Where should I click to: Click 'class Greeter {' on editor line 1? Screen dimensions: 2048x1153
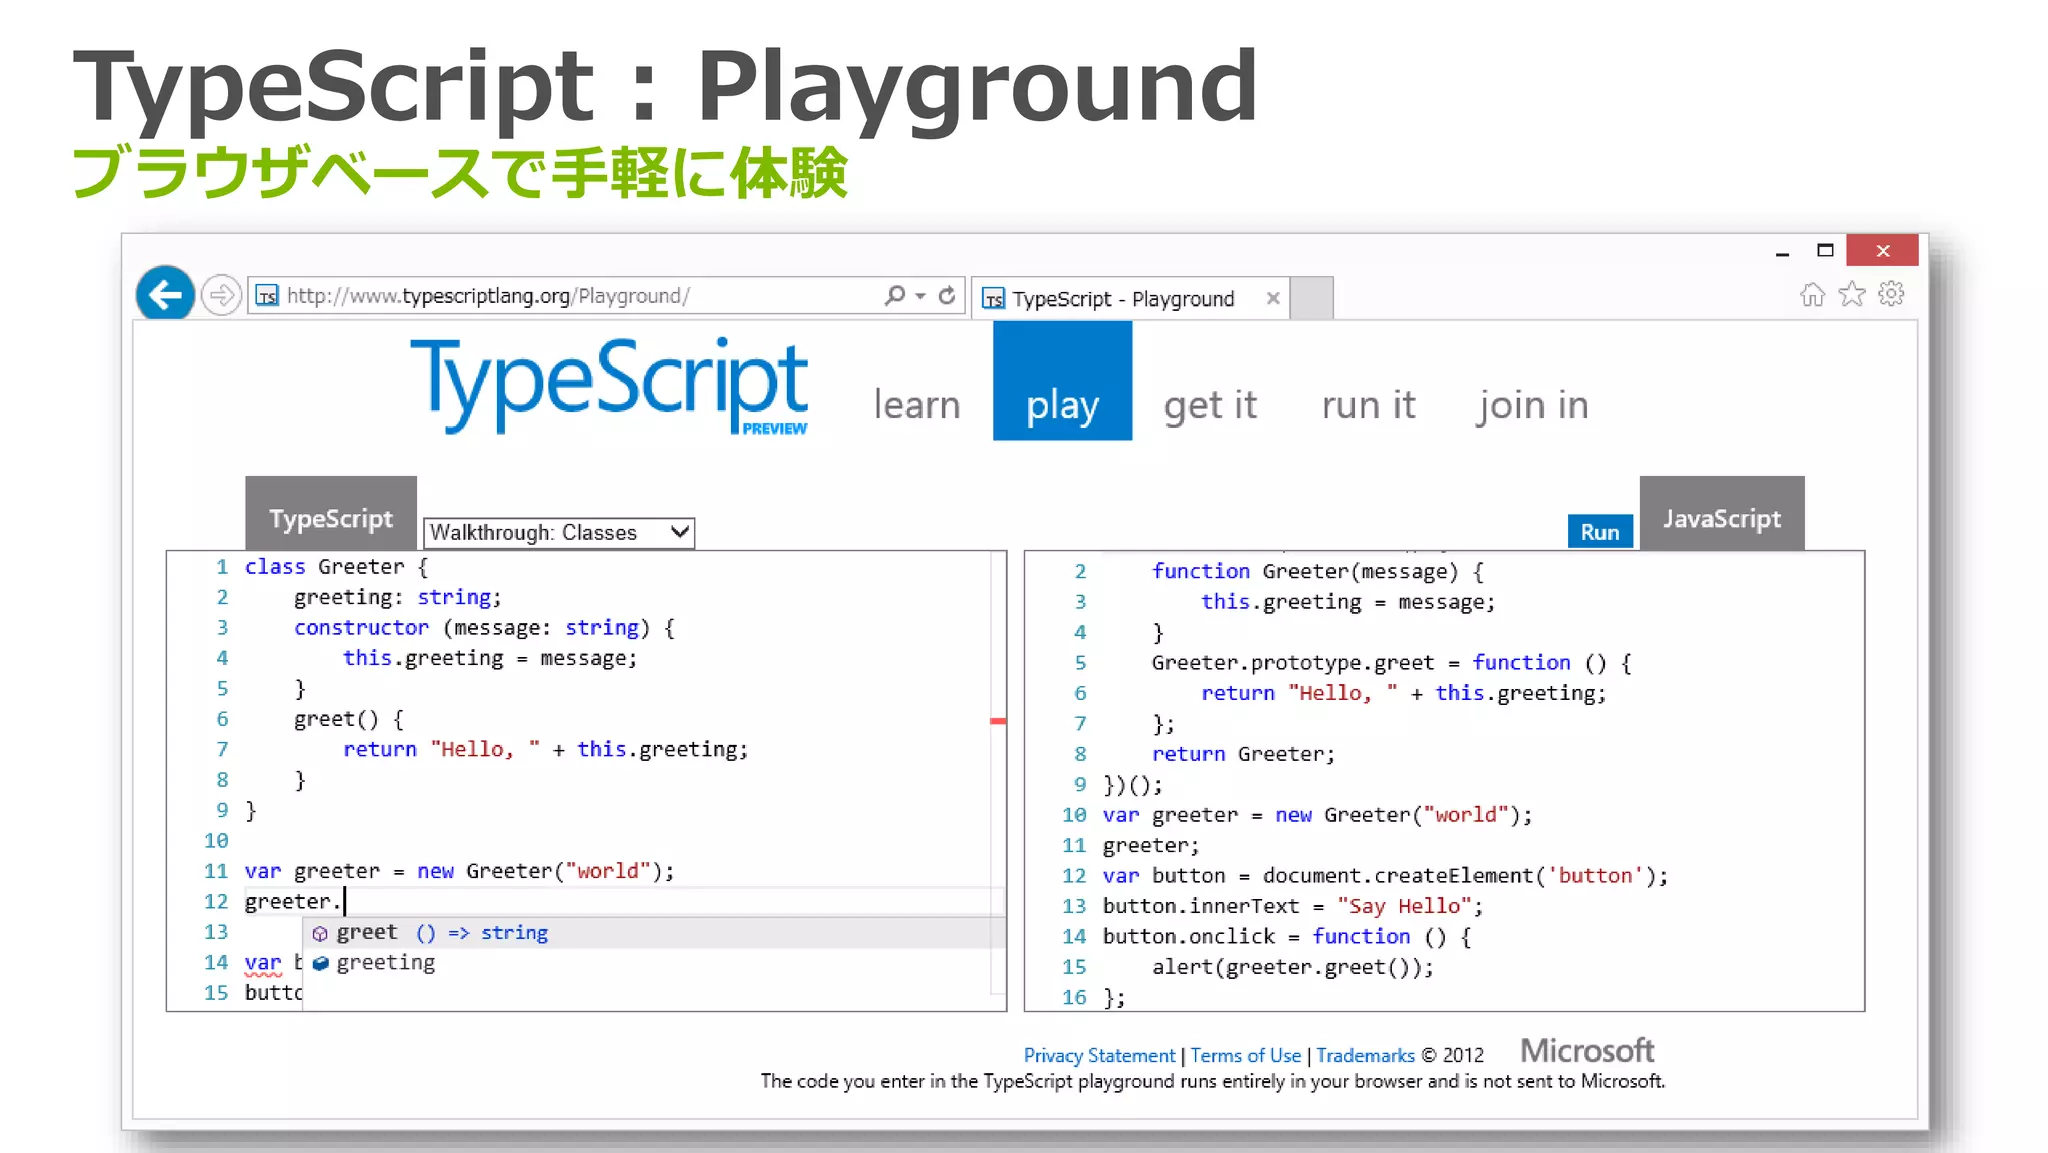click(336, 566)
